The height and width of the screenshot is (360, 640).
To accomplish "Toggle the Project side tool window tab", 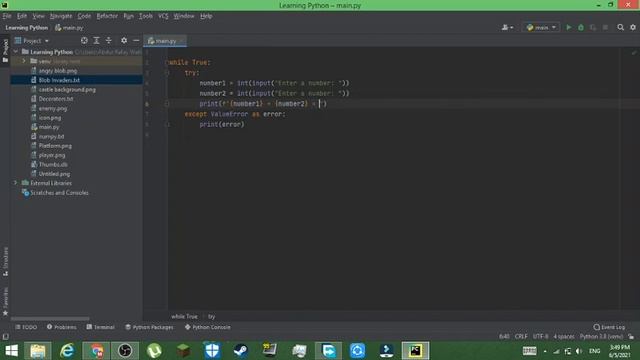I will click(x=5, y=51).
